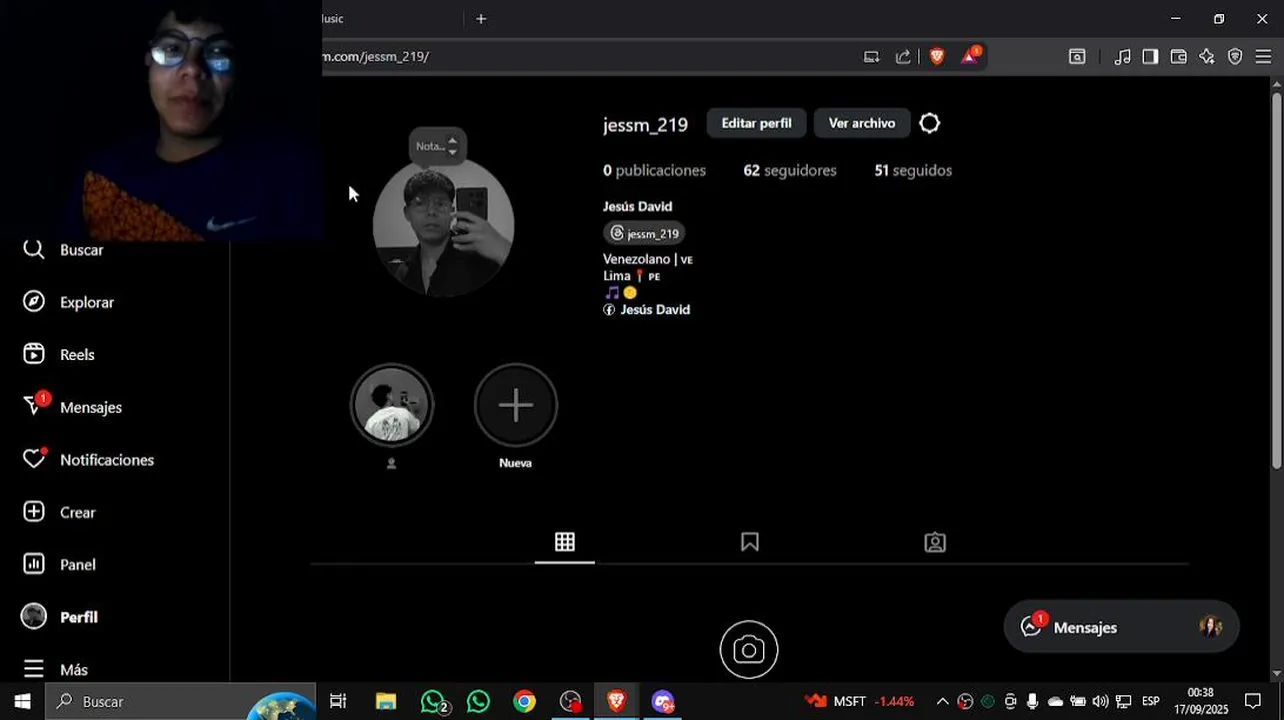
Task: Click the MSFT stock widget
Action: (x=860, y=701)
